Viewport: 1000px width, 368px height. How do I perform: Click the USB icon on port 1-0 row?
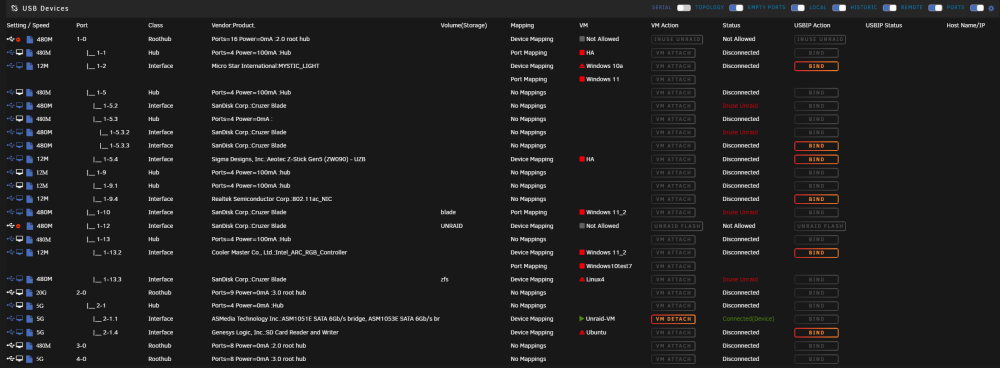point(10,39)
